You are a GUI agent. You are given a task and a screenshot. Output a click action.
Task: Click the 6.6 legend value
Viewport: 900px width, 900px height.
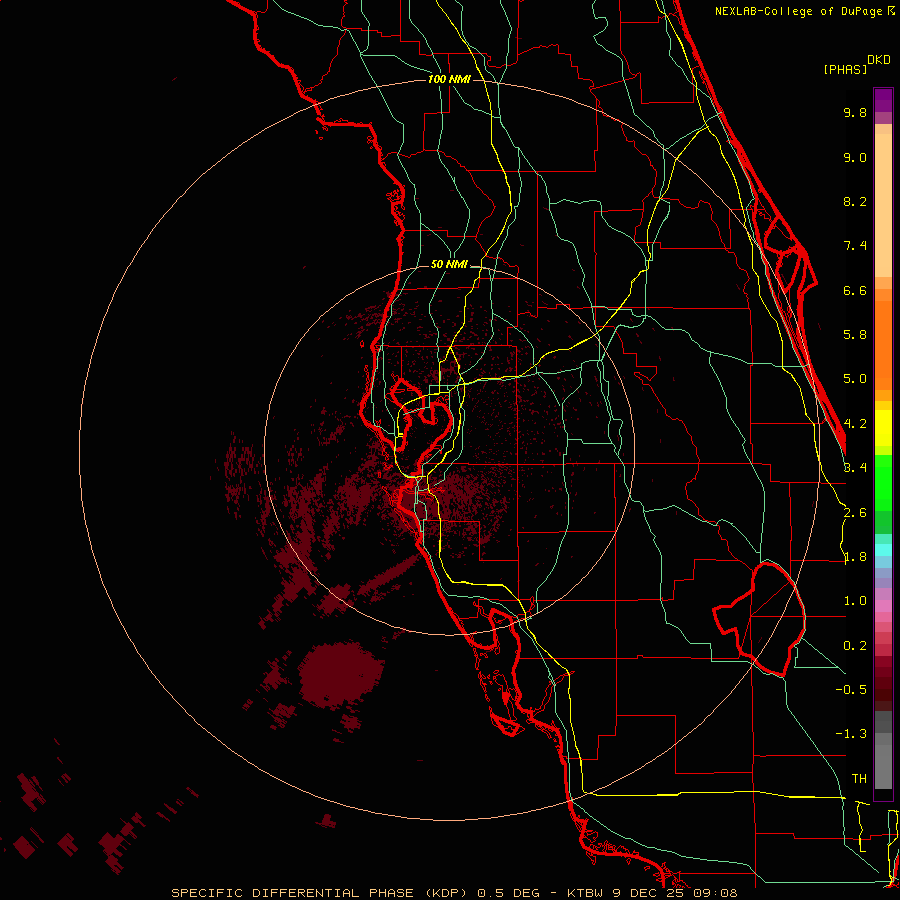[855, 291]
